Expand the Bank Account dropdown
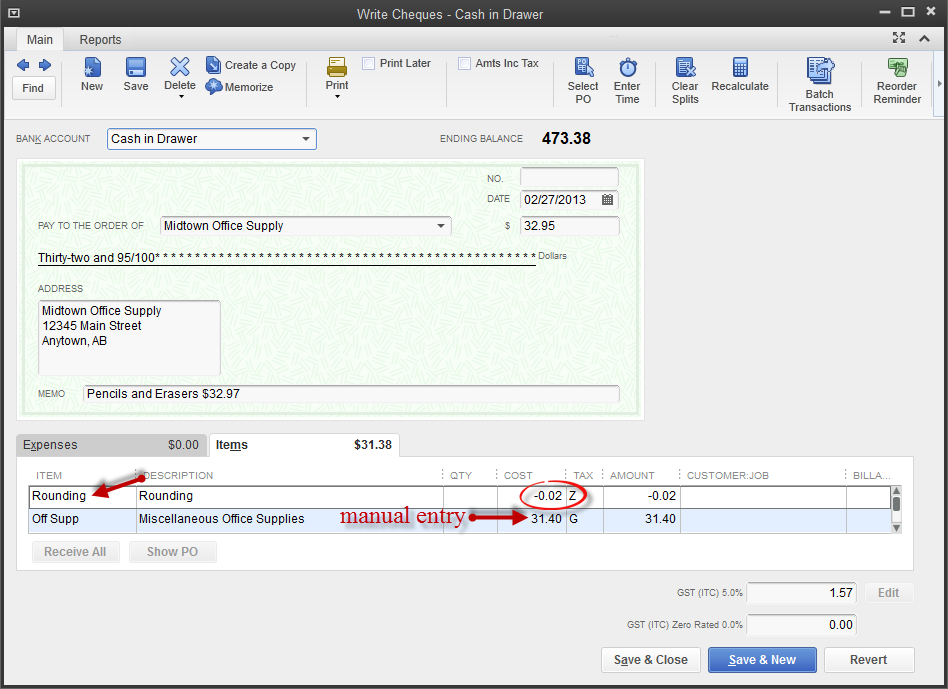 point(306,139)
